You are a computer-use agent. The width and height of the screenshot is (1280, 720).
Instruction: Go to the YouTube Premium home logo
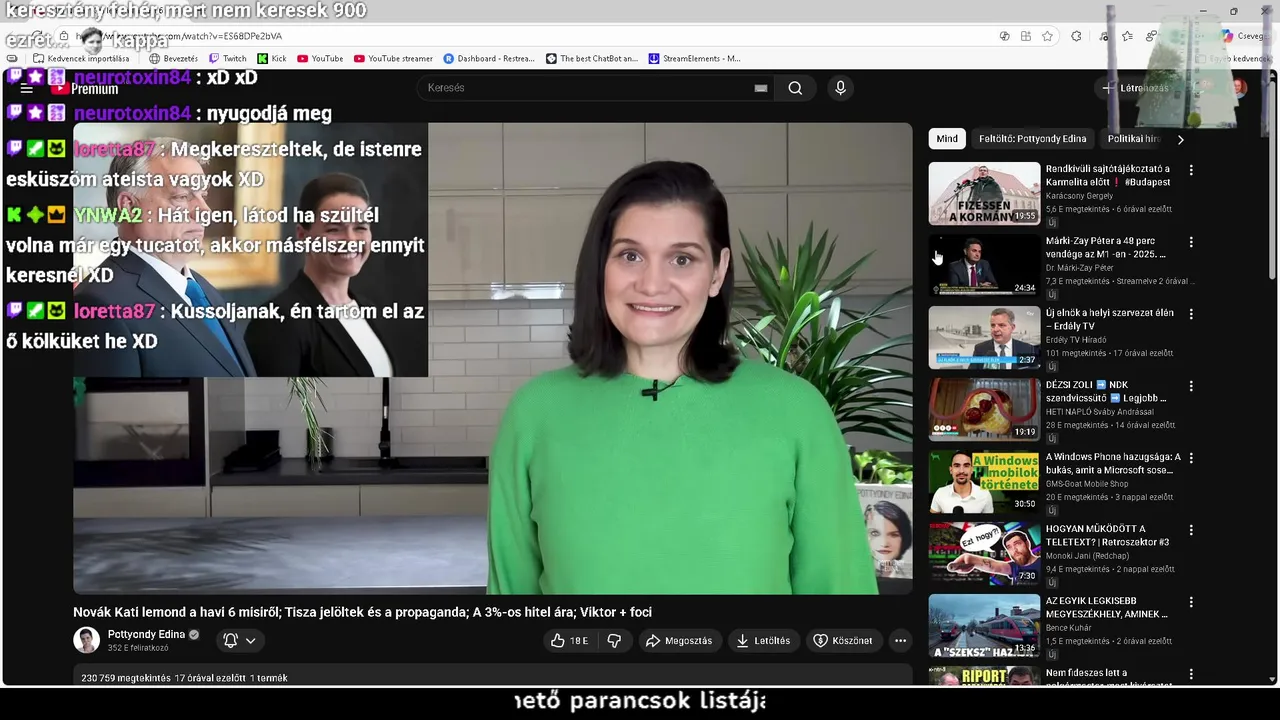85,88
